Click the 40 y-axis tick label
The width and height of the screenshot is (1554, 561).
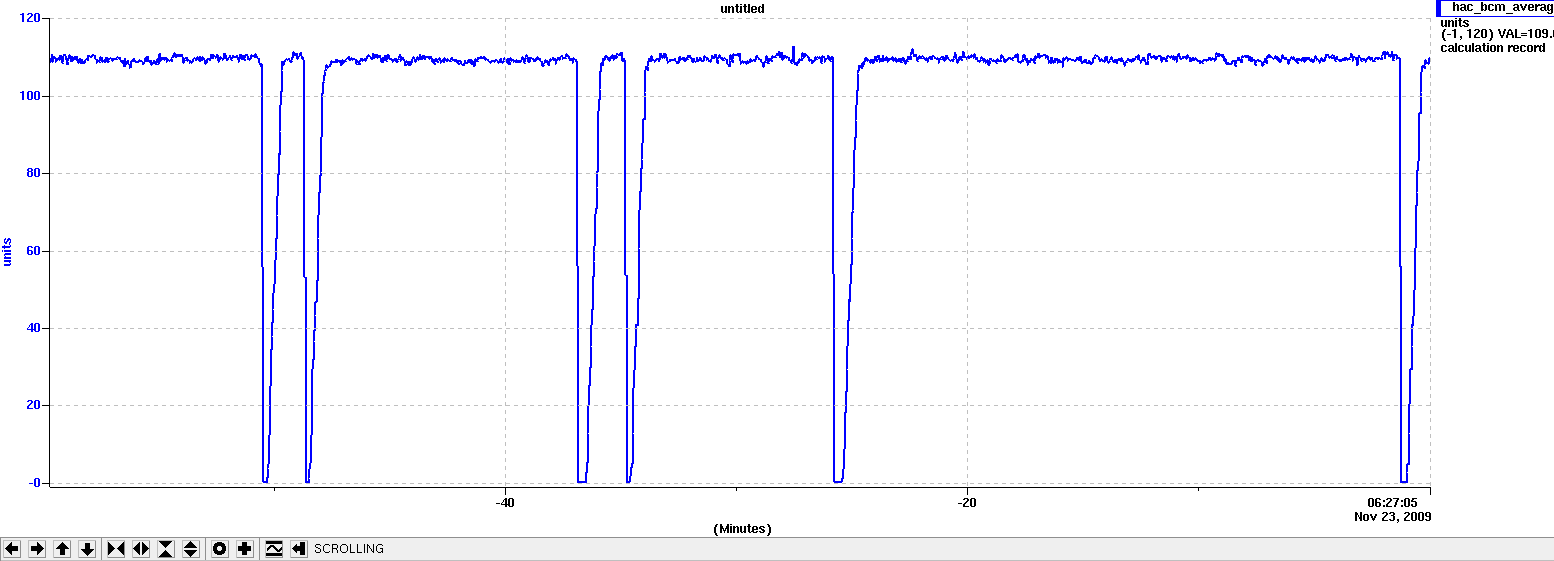click(34, 328)
